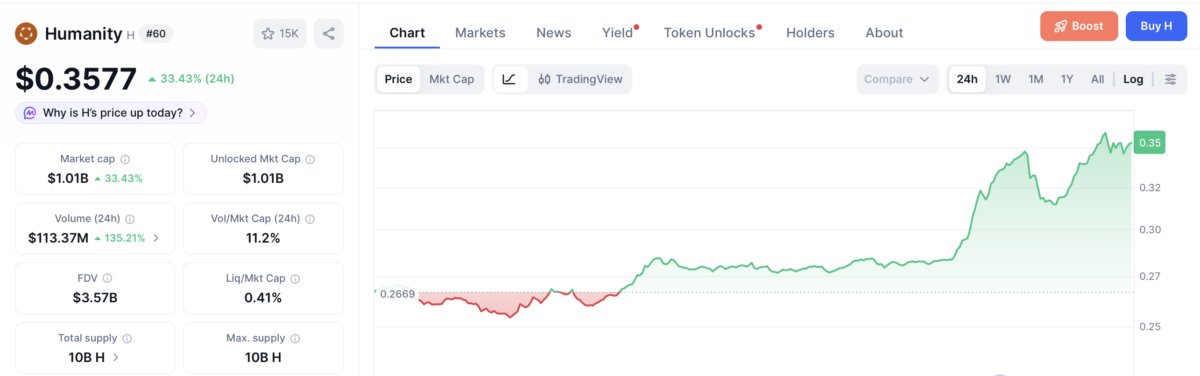Switch to TradingView chart mode
Viewport: 1200px width, 376px height.
click(580, 79)
